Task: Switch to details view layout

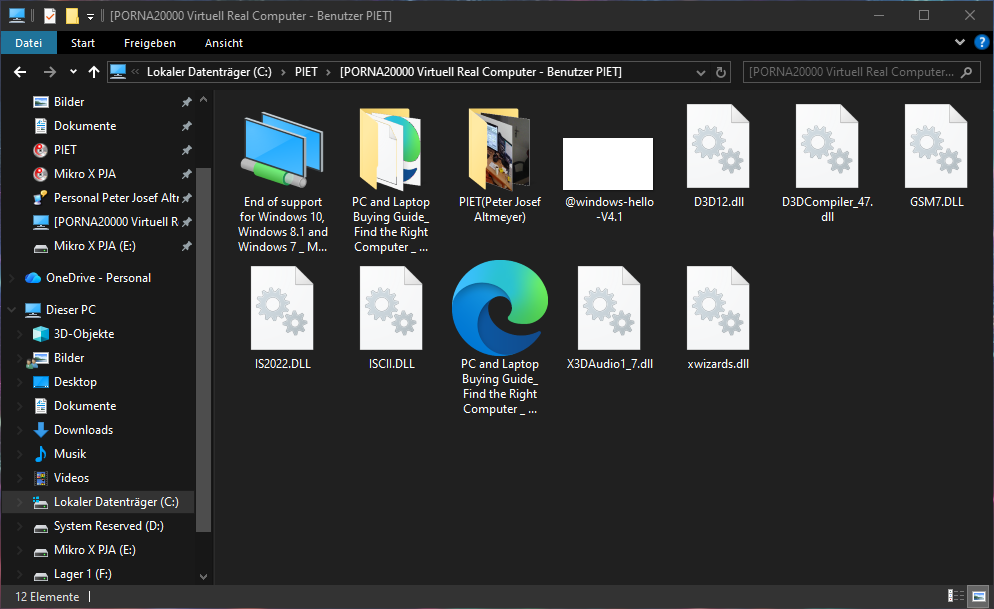Action: click(x=956, y=596)
